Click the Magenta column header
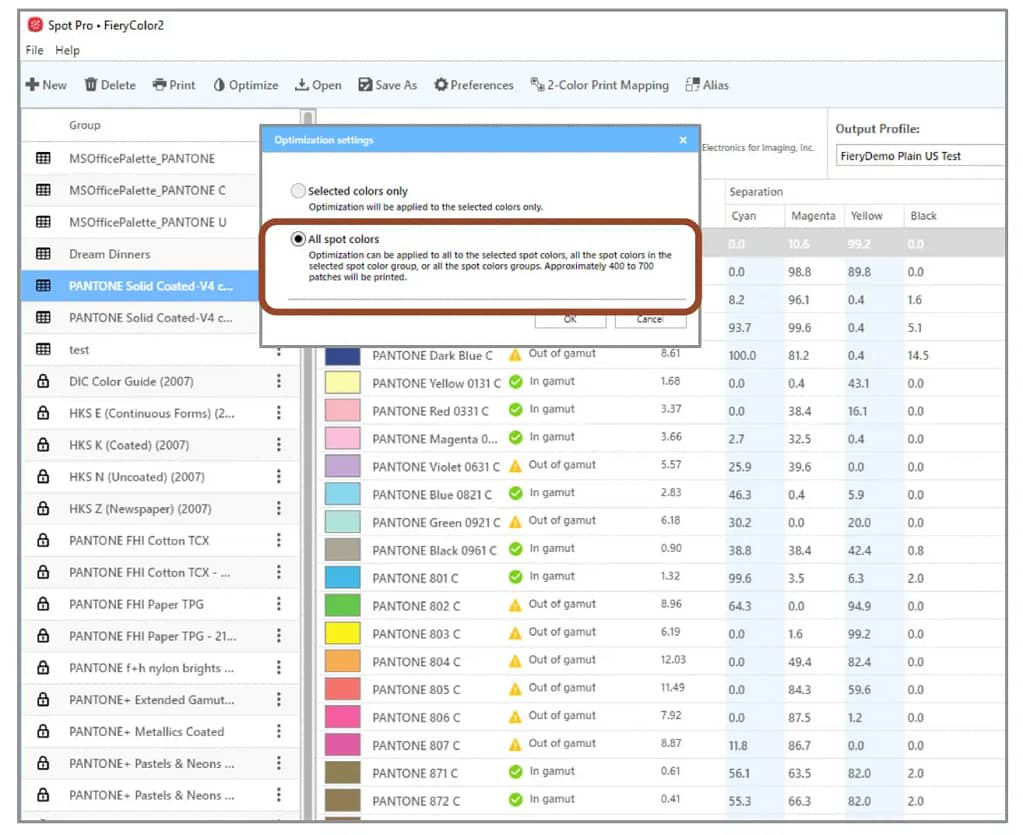This screenshot has width=1023, height=835. [814, 216]
